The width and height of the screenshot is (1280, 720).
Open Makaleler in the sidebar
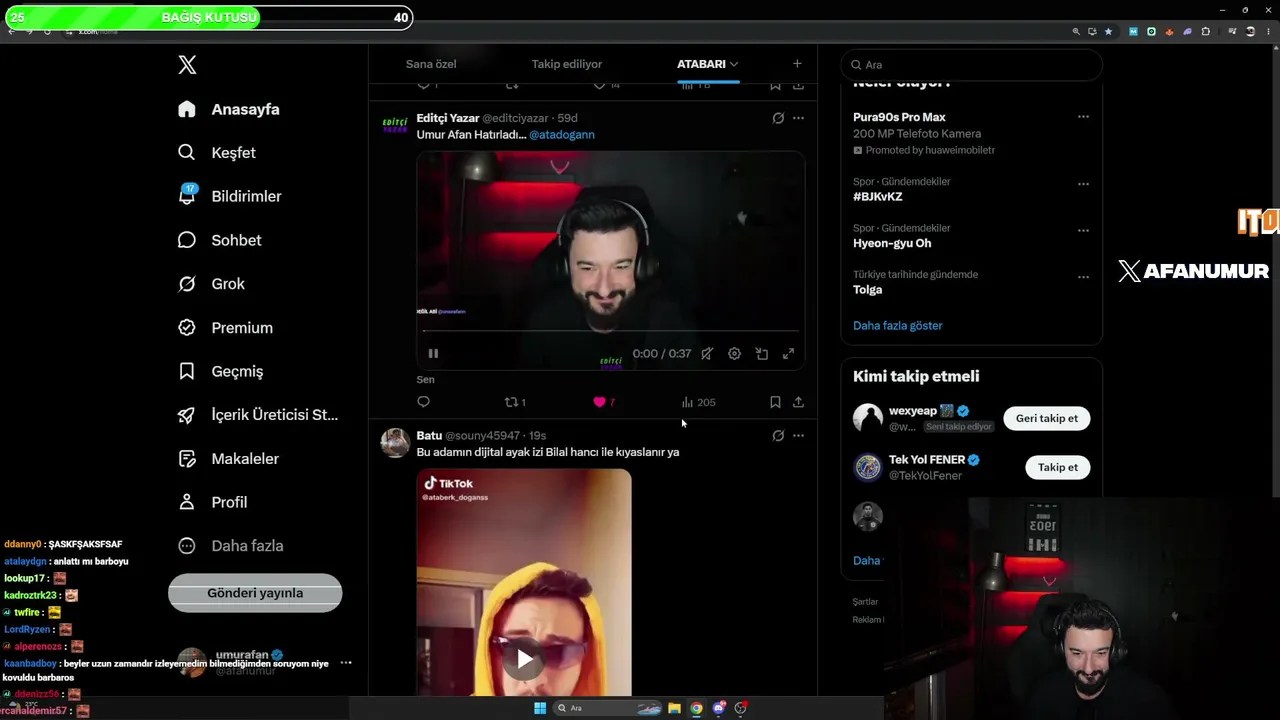tap(228, 459)
